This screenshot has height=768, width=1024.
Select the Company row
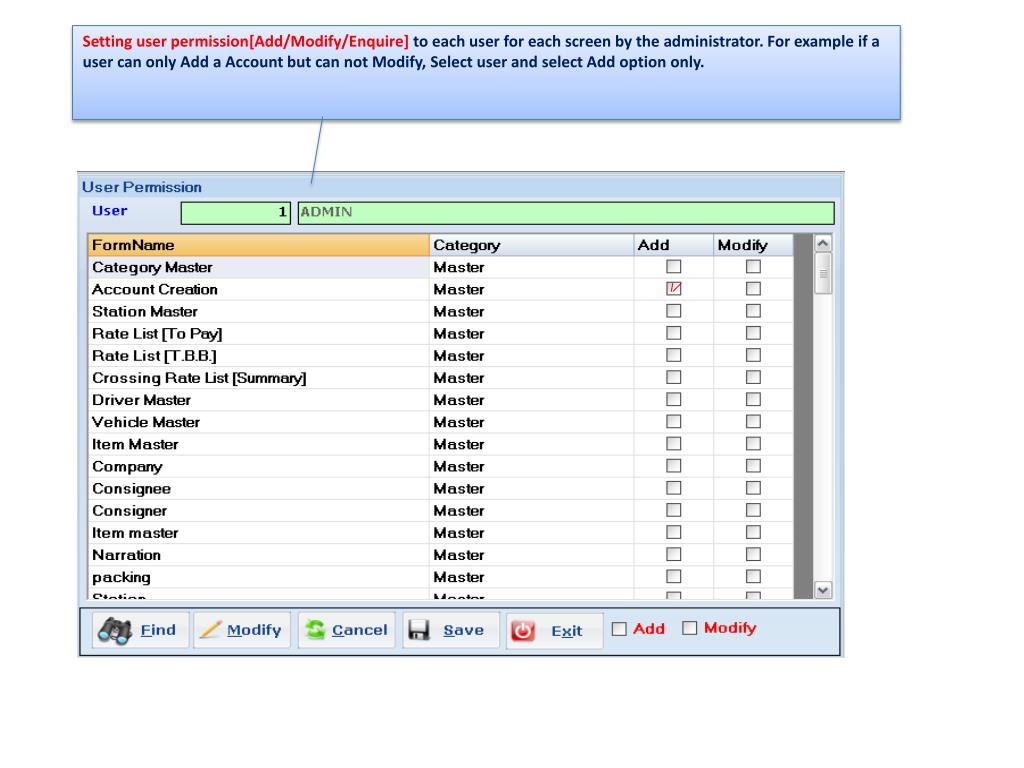441,467
